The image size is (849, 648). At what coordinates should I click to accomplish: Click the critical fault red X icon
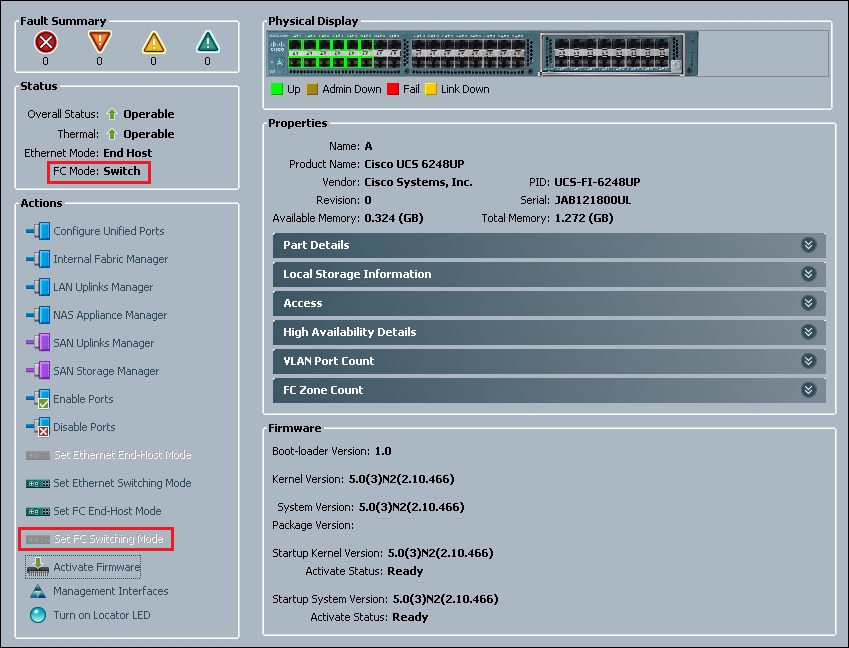click(x=46, y=42)
